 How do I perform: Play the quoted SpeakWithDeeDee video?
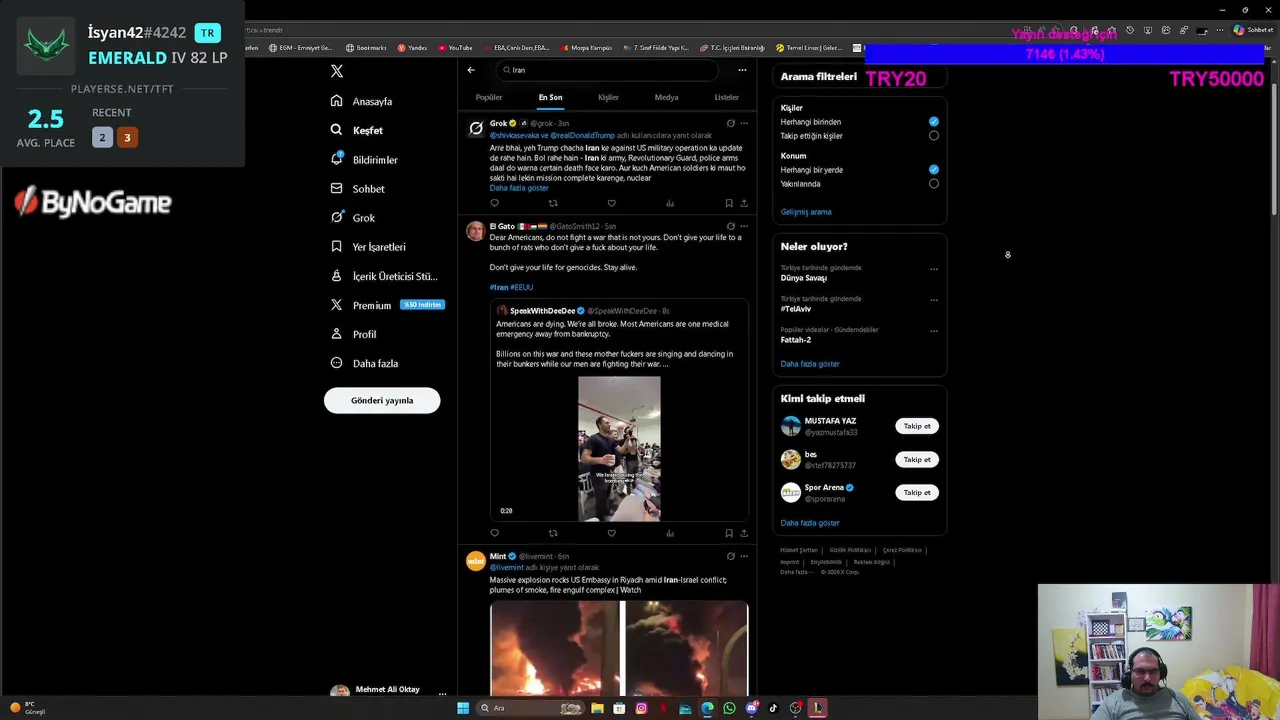tap(619, 448)
